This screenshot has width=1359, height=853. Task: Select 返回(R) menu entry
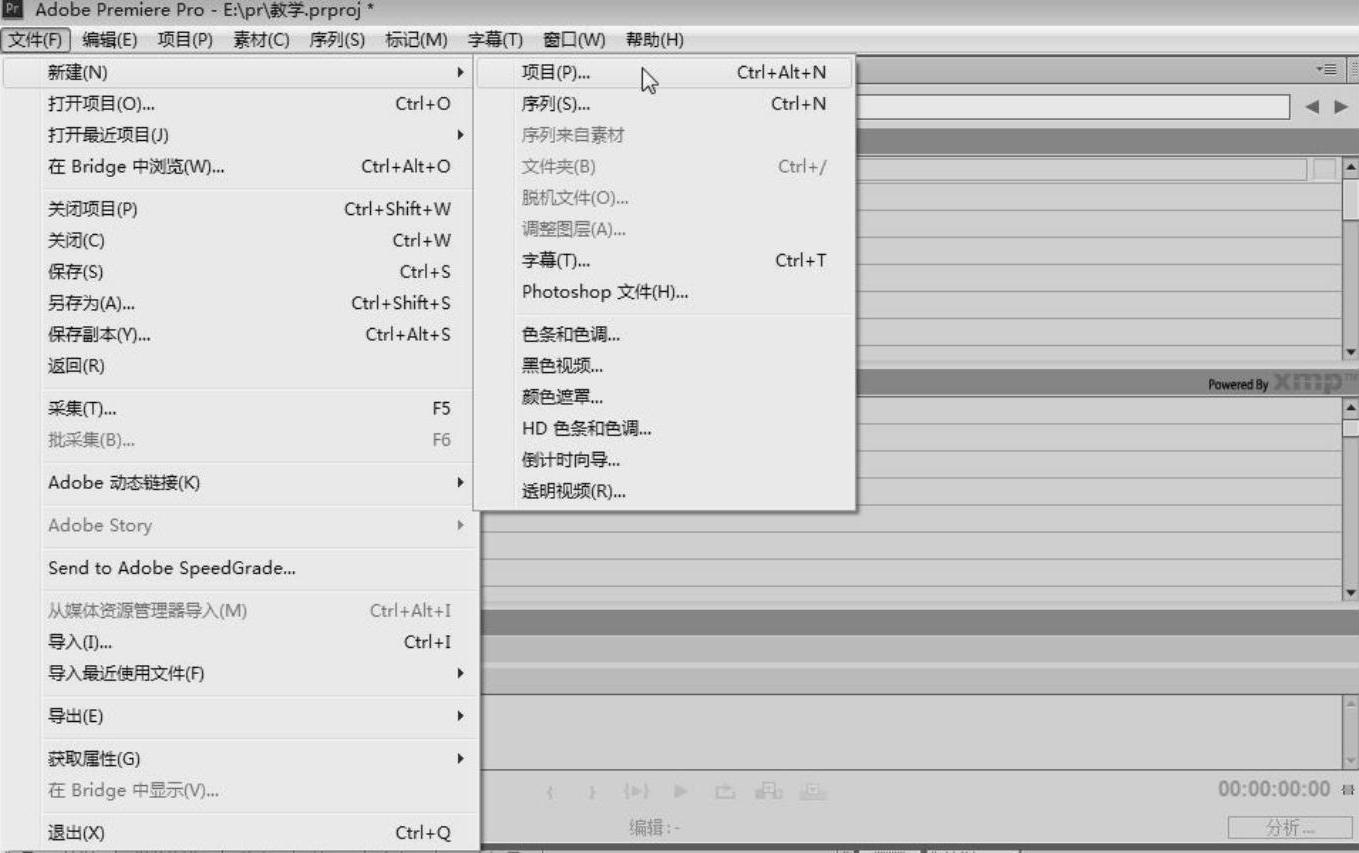(x=240, y=366)
